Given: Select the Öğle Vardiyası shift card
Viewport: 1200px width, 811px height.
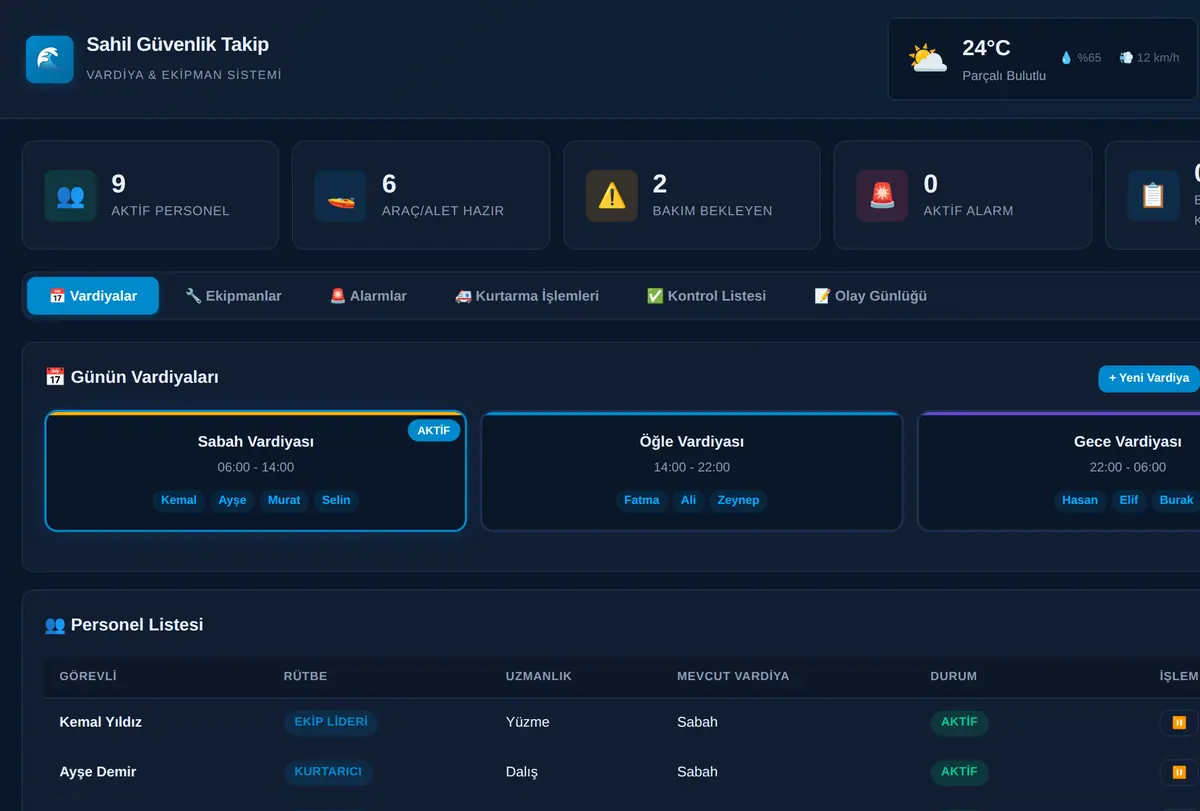Looking at the screenshot, I should pos(692,471).
